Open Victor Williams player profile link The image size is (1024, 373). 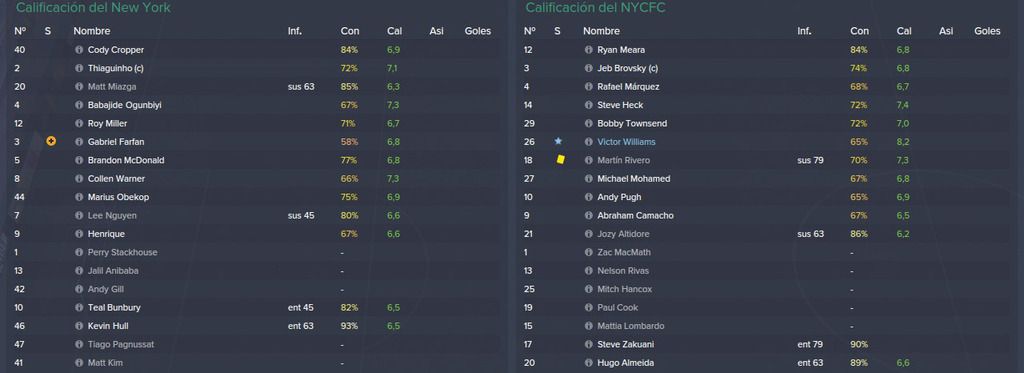(x=626, y=142)
